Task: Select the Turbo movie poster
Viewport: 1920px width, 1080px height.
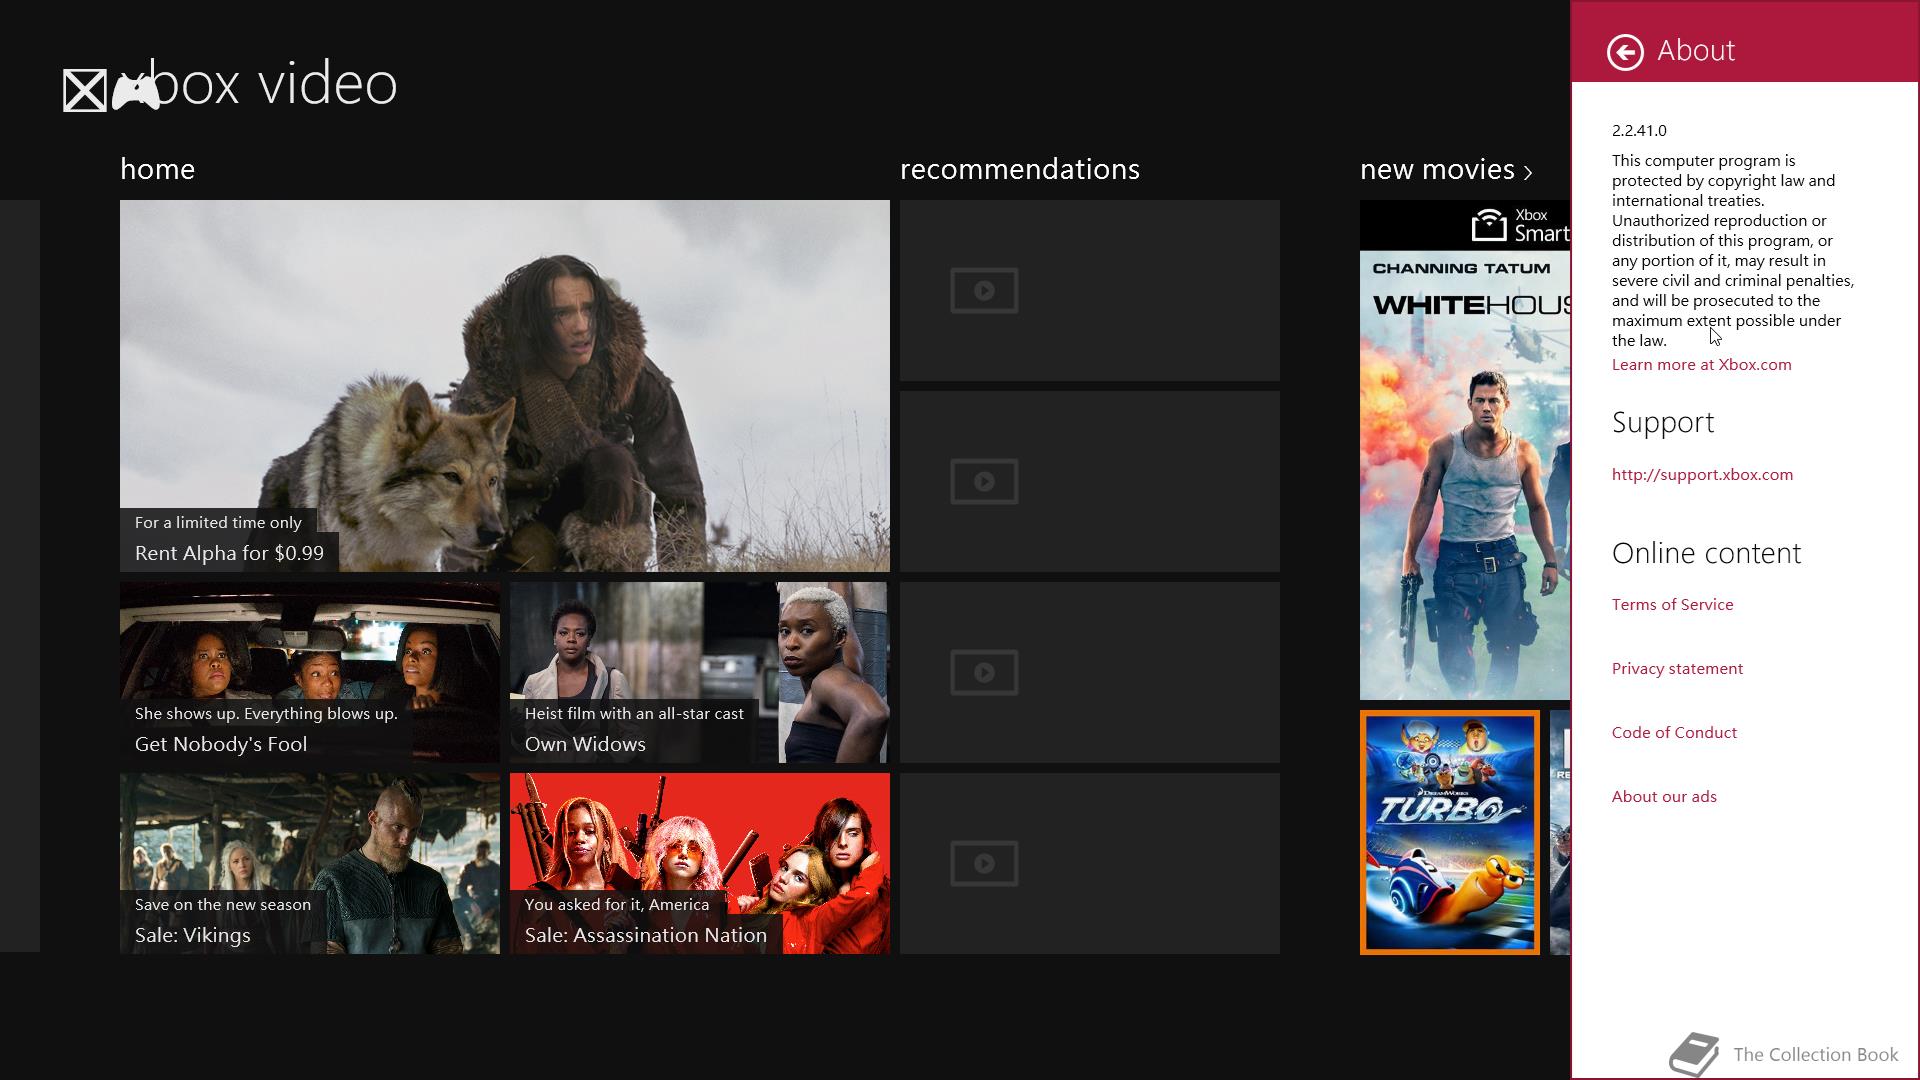Action: coord(1449,832)
